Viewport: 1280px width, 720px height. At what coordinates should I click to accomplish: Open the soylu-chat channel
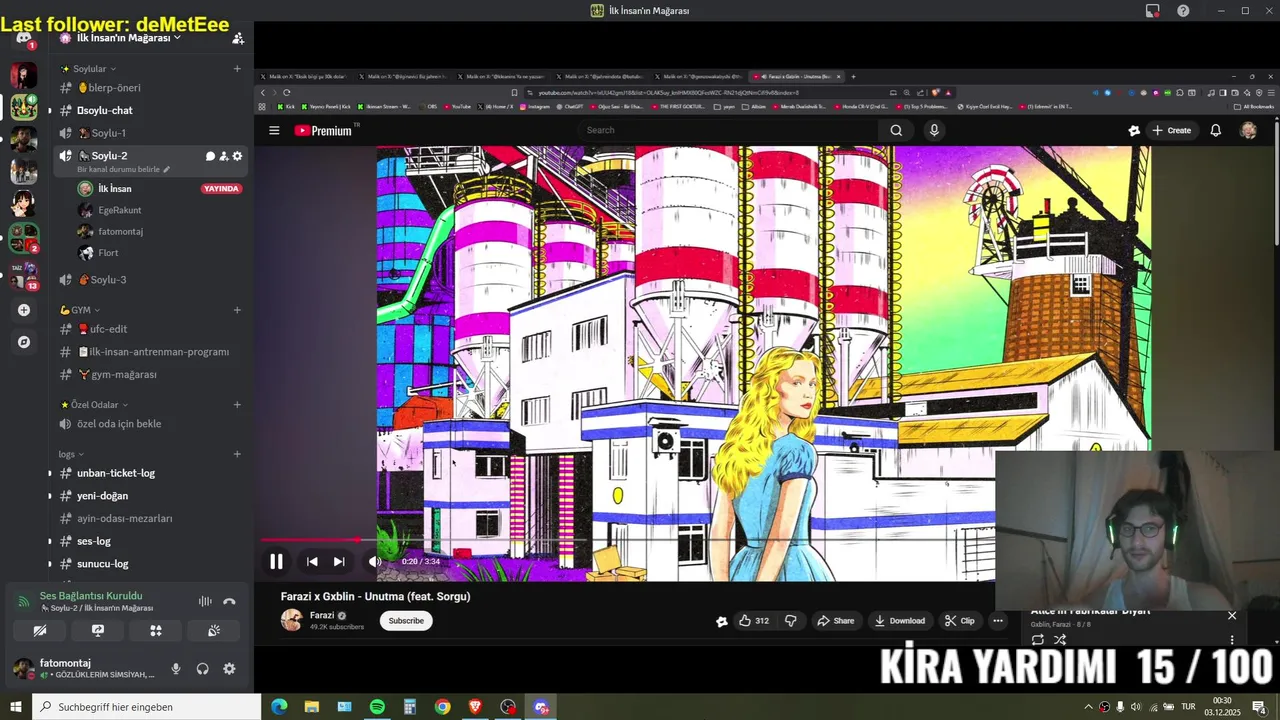coord(150,110)
